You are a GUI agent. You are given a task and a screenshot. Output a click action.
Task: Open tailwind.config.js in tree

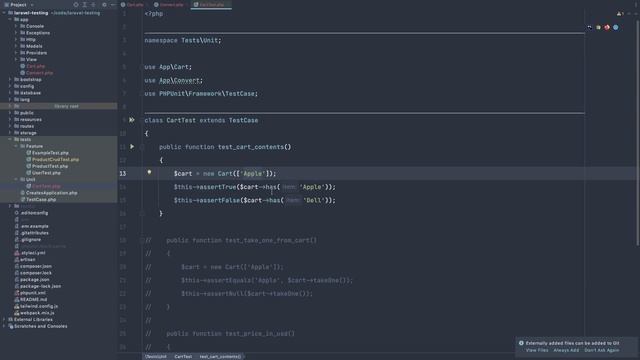pos(39,306)
